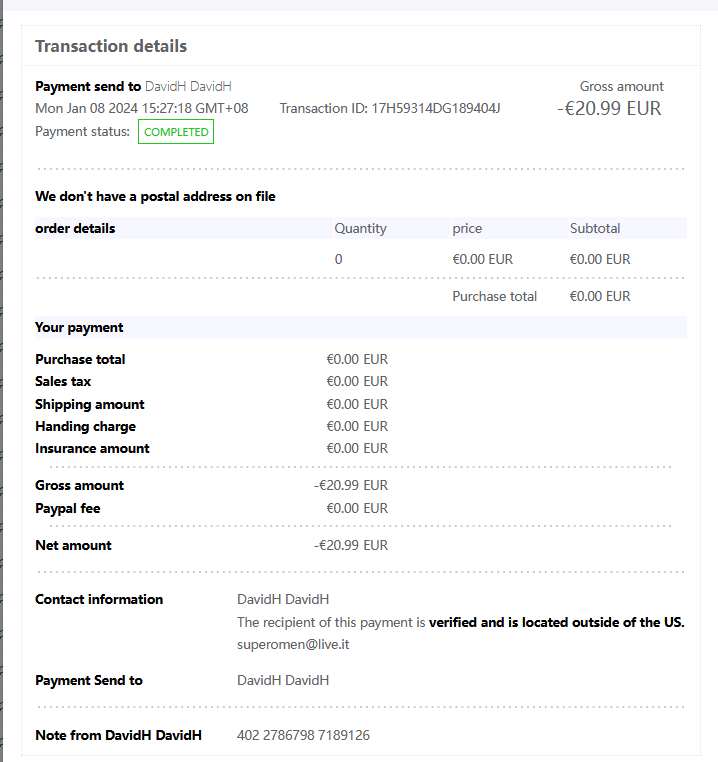
Task: Click the Net amount value -€20.99 EUR
Action: pyautogui.click(x=351, y=545)
